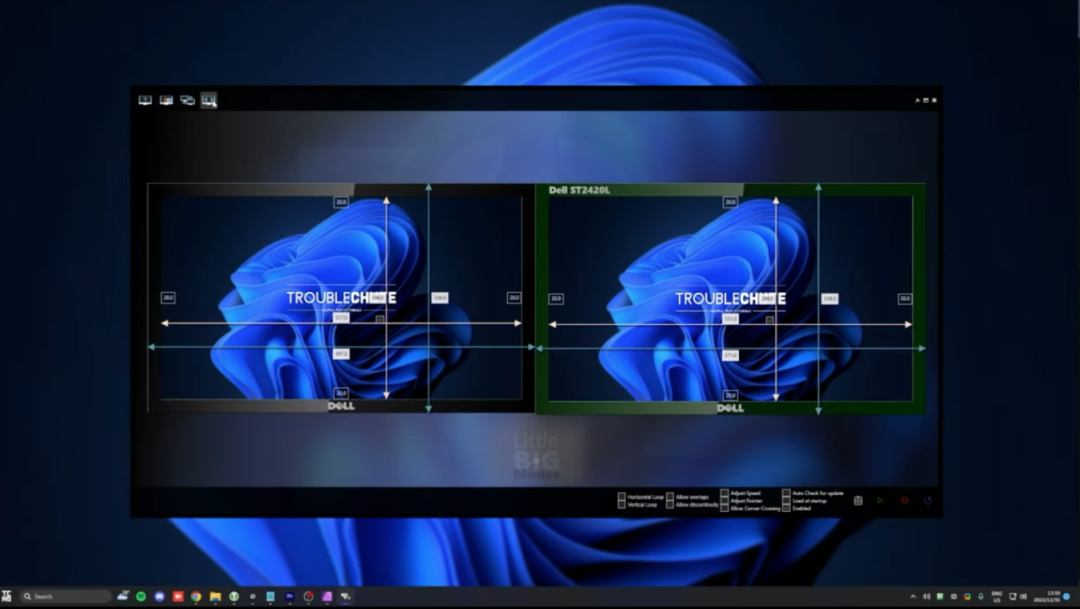Stop Little Big Mouse with red stop icon
Image resolution: width=1080 pixels, height=609 pixels.
904,501
